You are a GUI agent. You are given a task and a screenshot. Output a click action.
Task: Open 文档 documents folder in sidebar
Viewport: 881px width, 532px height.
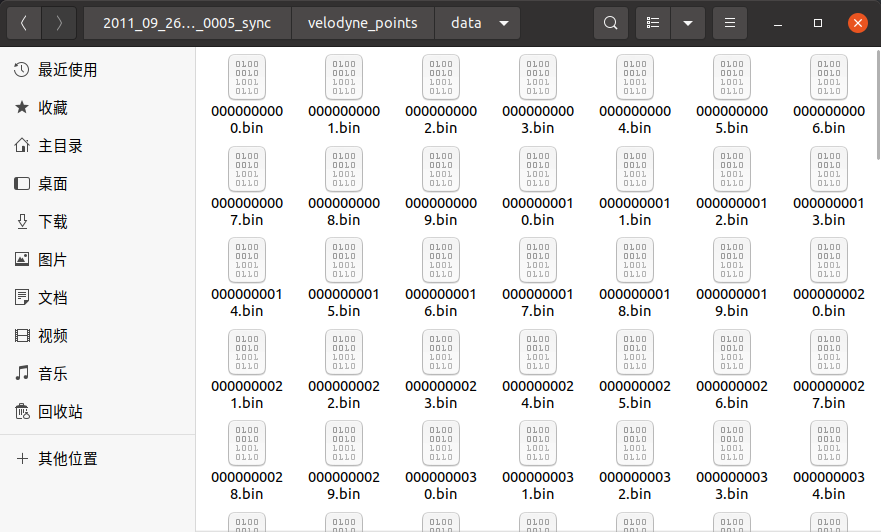(98, 298)
